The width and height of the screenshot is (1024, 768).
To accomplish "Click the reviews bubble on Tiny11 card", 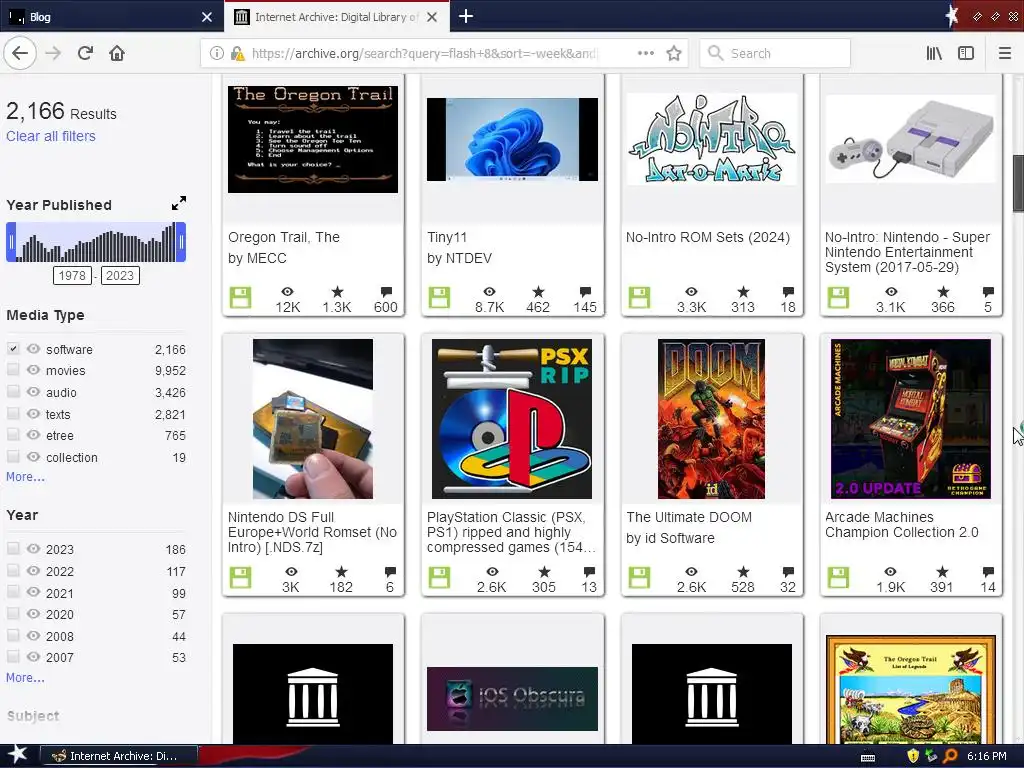I will tap(585, 291).
